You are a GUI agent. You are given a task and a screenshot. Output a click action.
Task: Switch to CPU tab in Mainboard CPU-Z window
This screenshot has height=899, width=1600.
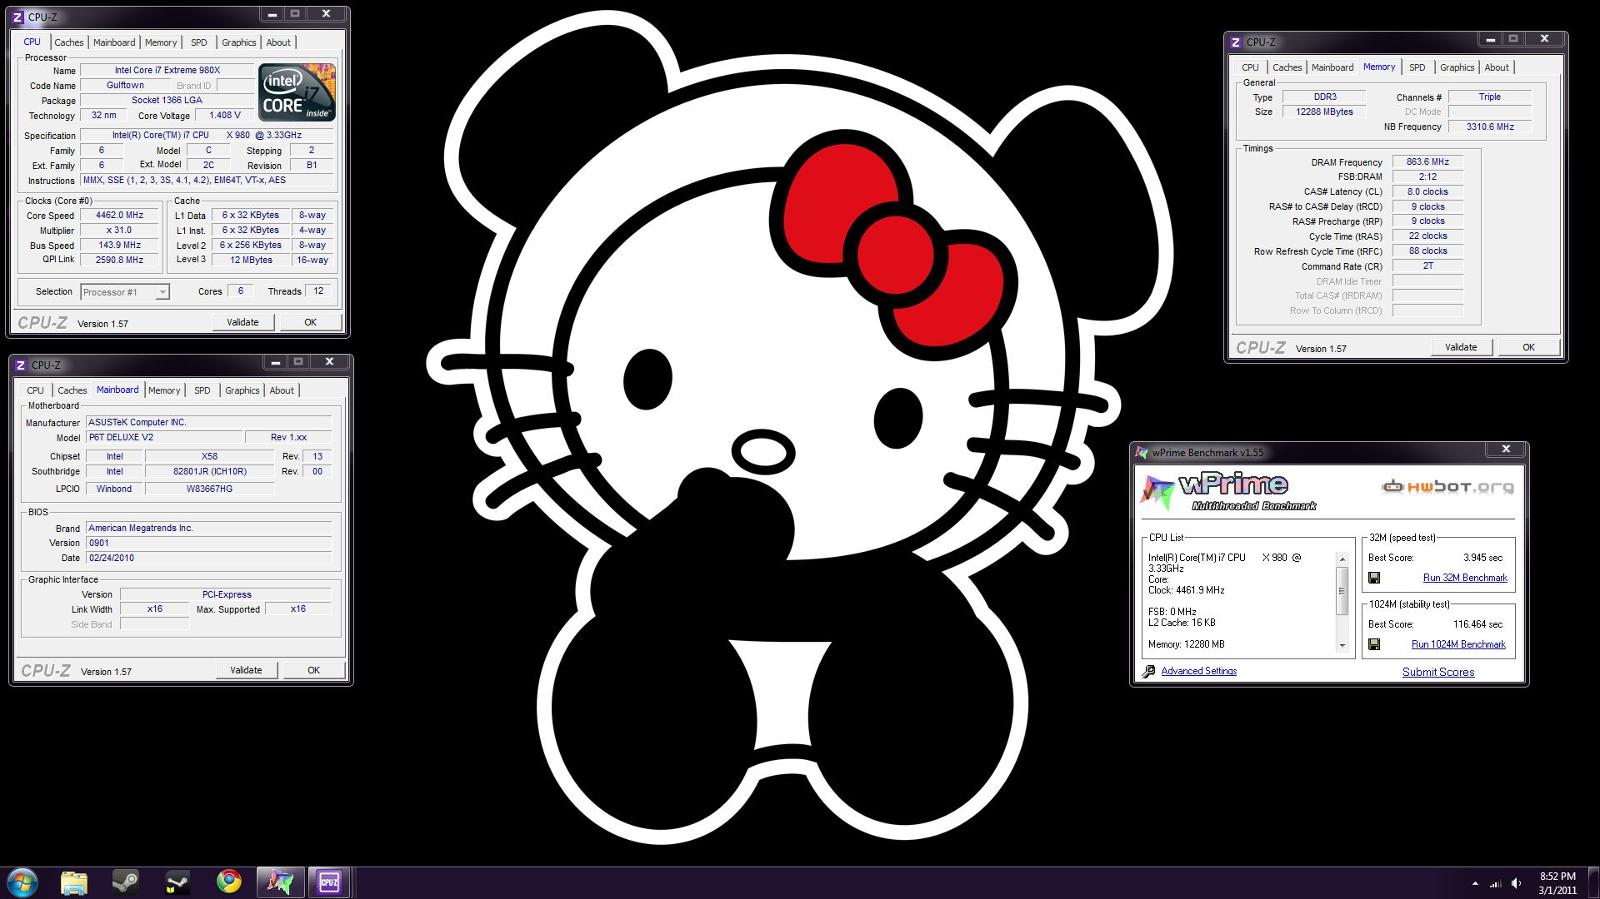tap(35, 390)
